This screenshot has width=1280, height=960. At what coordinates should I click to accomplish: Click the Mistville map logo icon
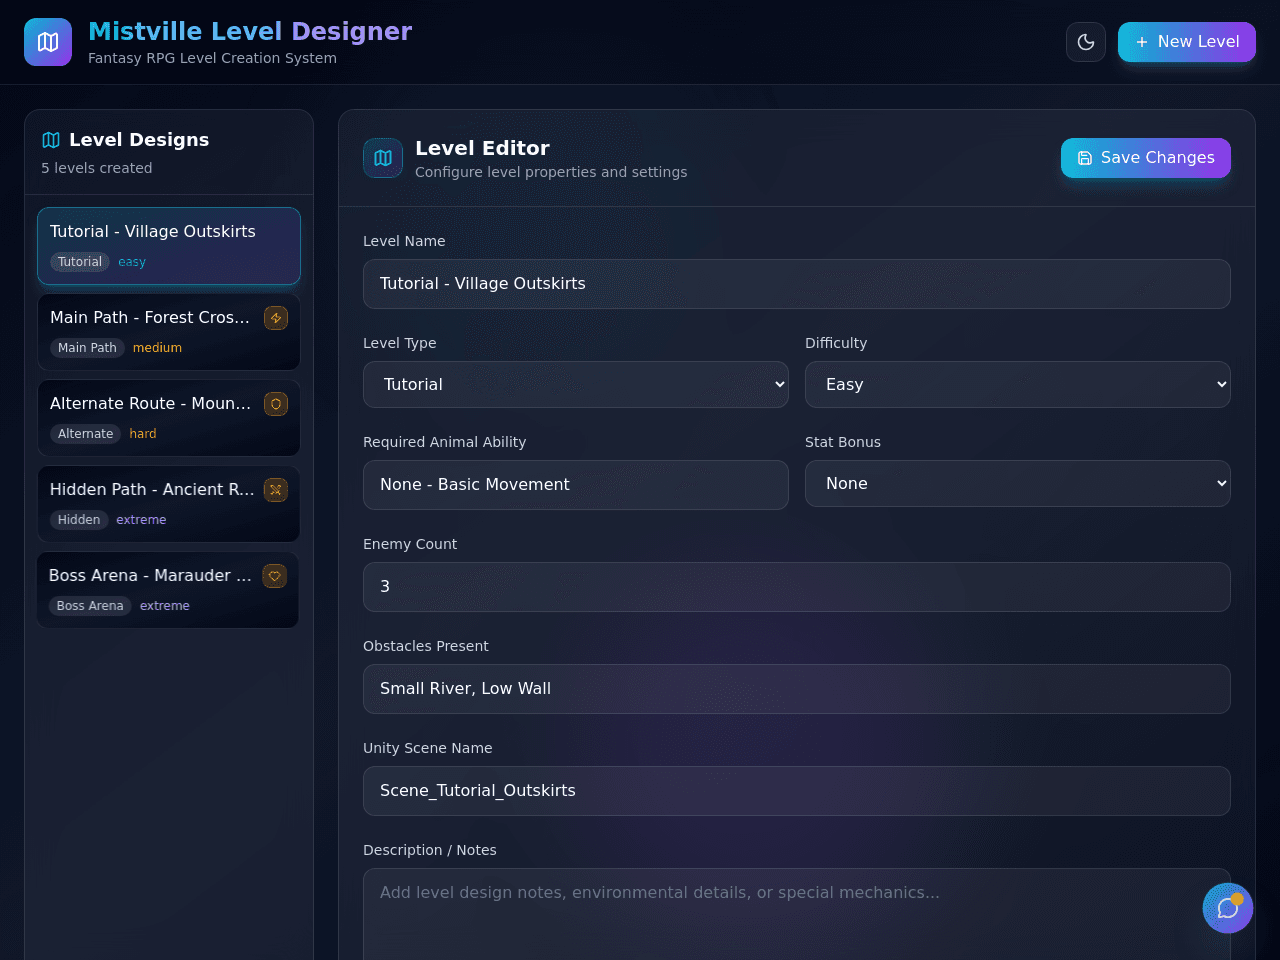(x=48, y=42)
